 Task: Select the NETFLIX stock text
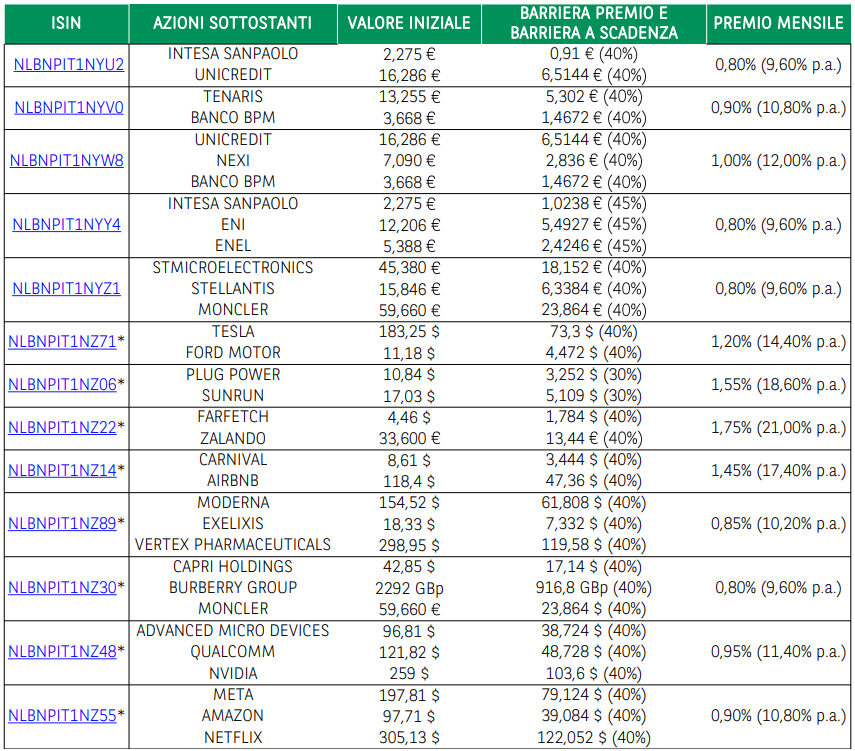(233, 737)
